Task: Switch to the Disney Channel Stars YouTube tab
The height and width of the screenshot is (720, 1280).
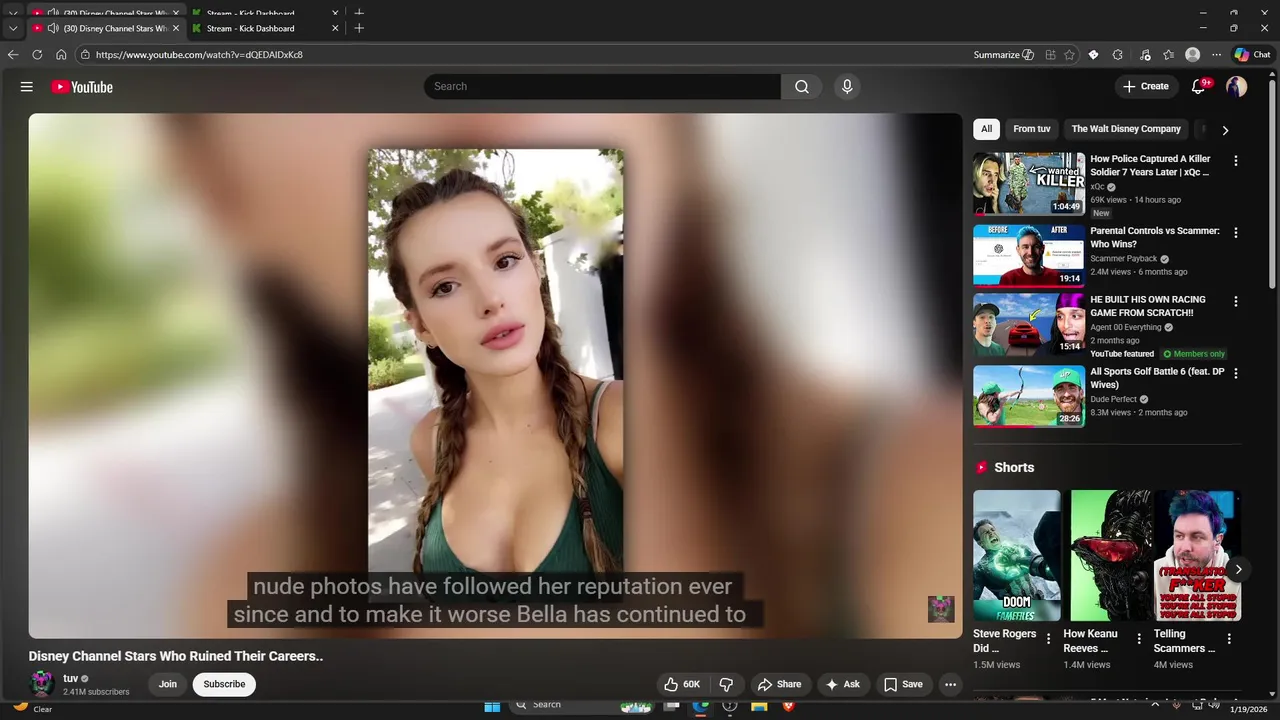Action: click(x=105, y=28)
